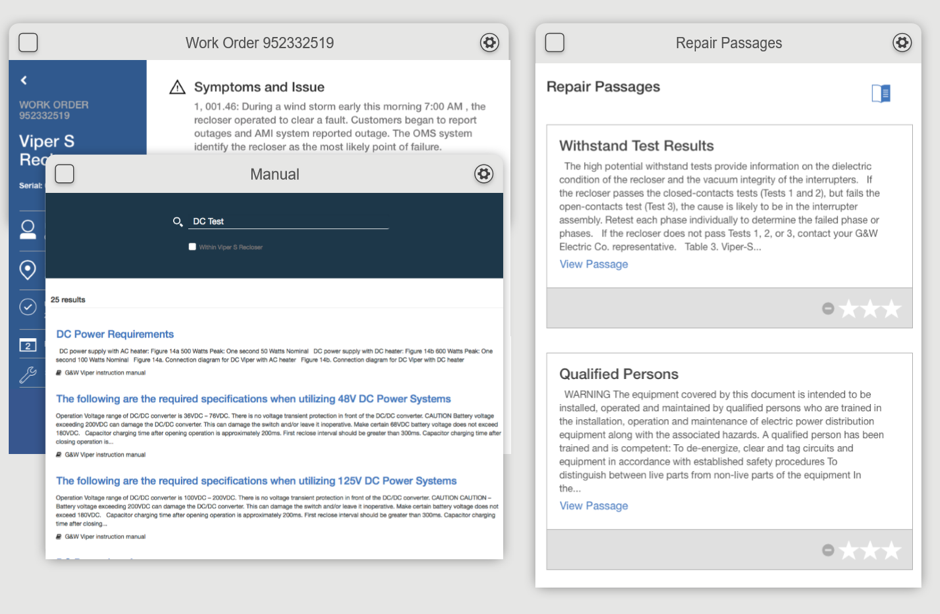940x614 pixels.
Task: View Passage for Qualified Persons
Action: [x=594, y=506]
